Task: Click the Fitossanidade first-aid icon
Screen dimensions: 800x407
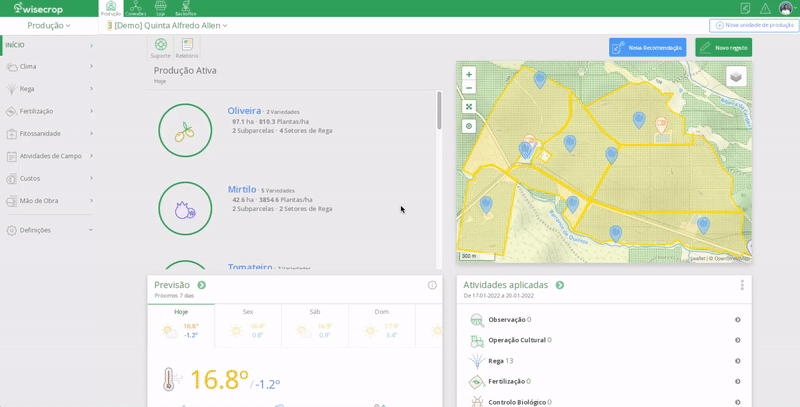Action: pos(11,134)
